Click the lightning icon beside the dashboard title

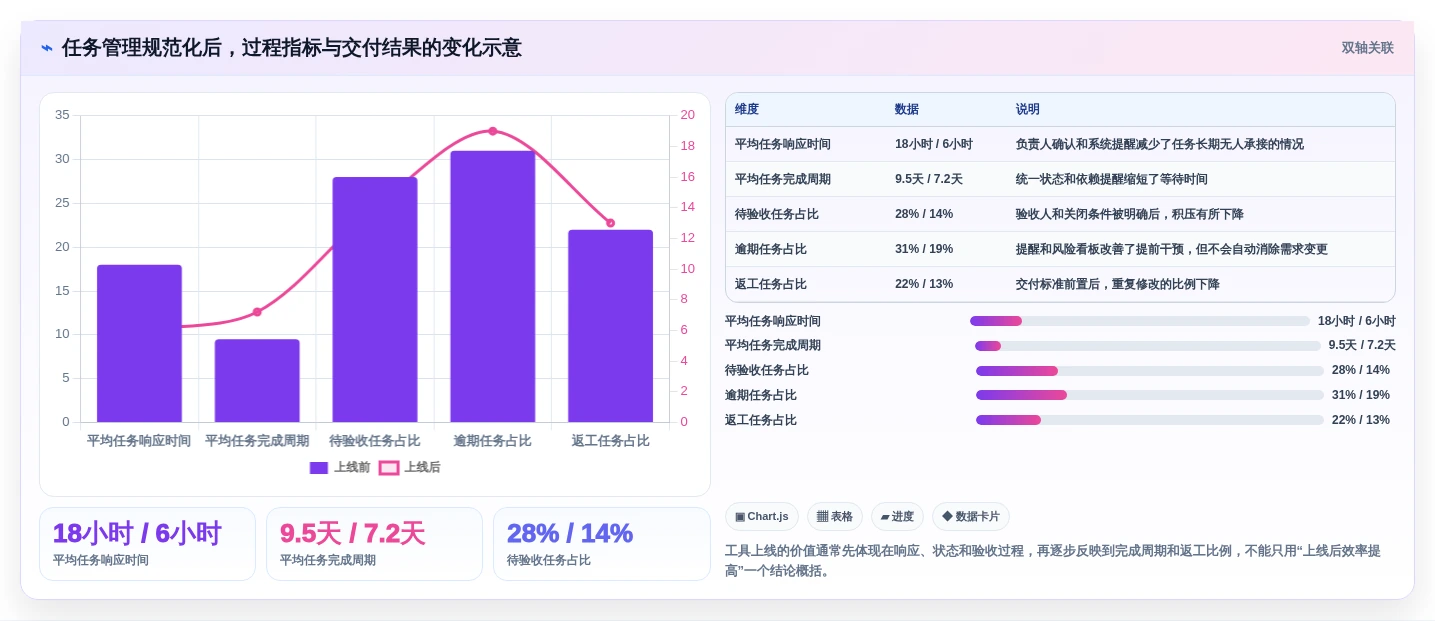click(47, 48)
